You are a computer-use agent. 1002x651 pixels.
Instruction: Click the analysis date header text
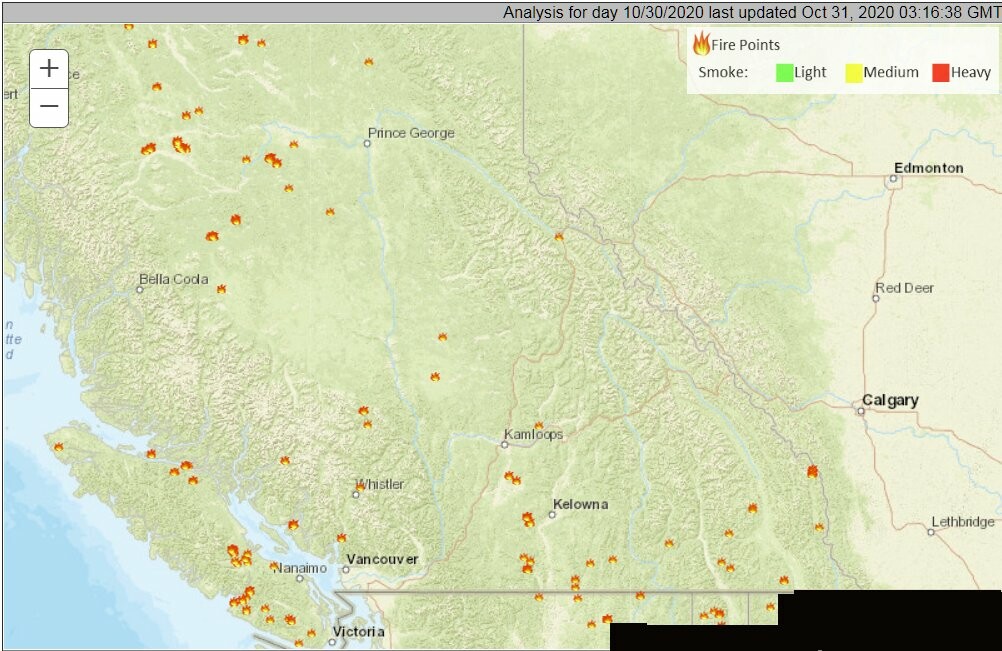[750, 12]
